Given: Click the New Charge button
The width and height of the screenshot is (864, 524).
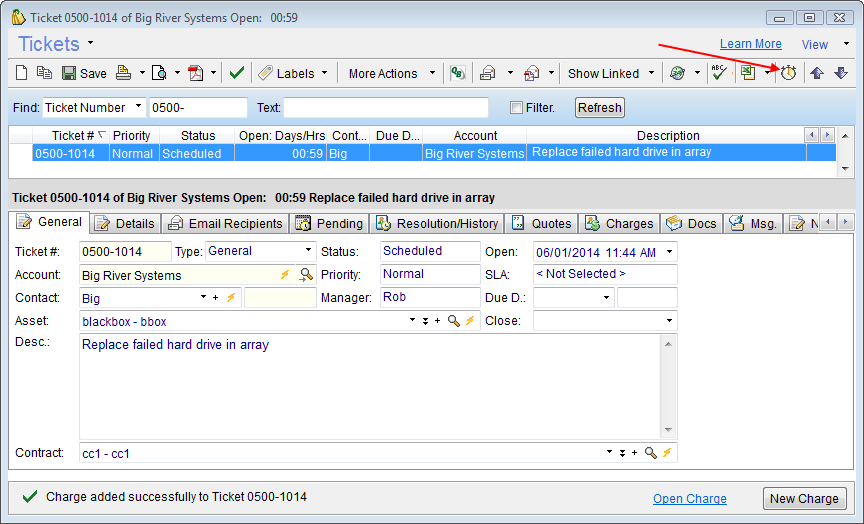Looking at the screenshot, I should (804, 499).
